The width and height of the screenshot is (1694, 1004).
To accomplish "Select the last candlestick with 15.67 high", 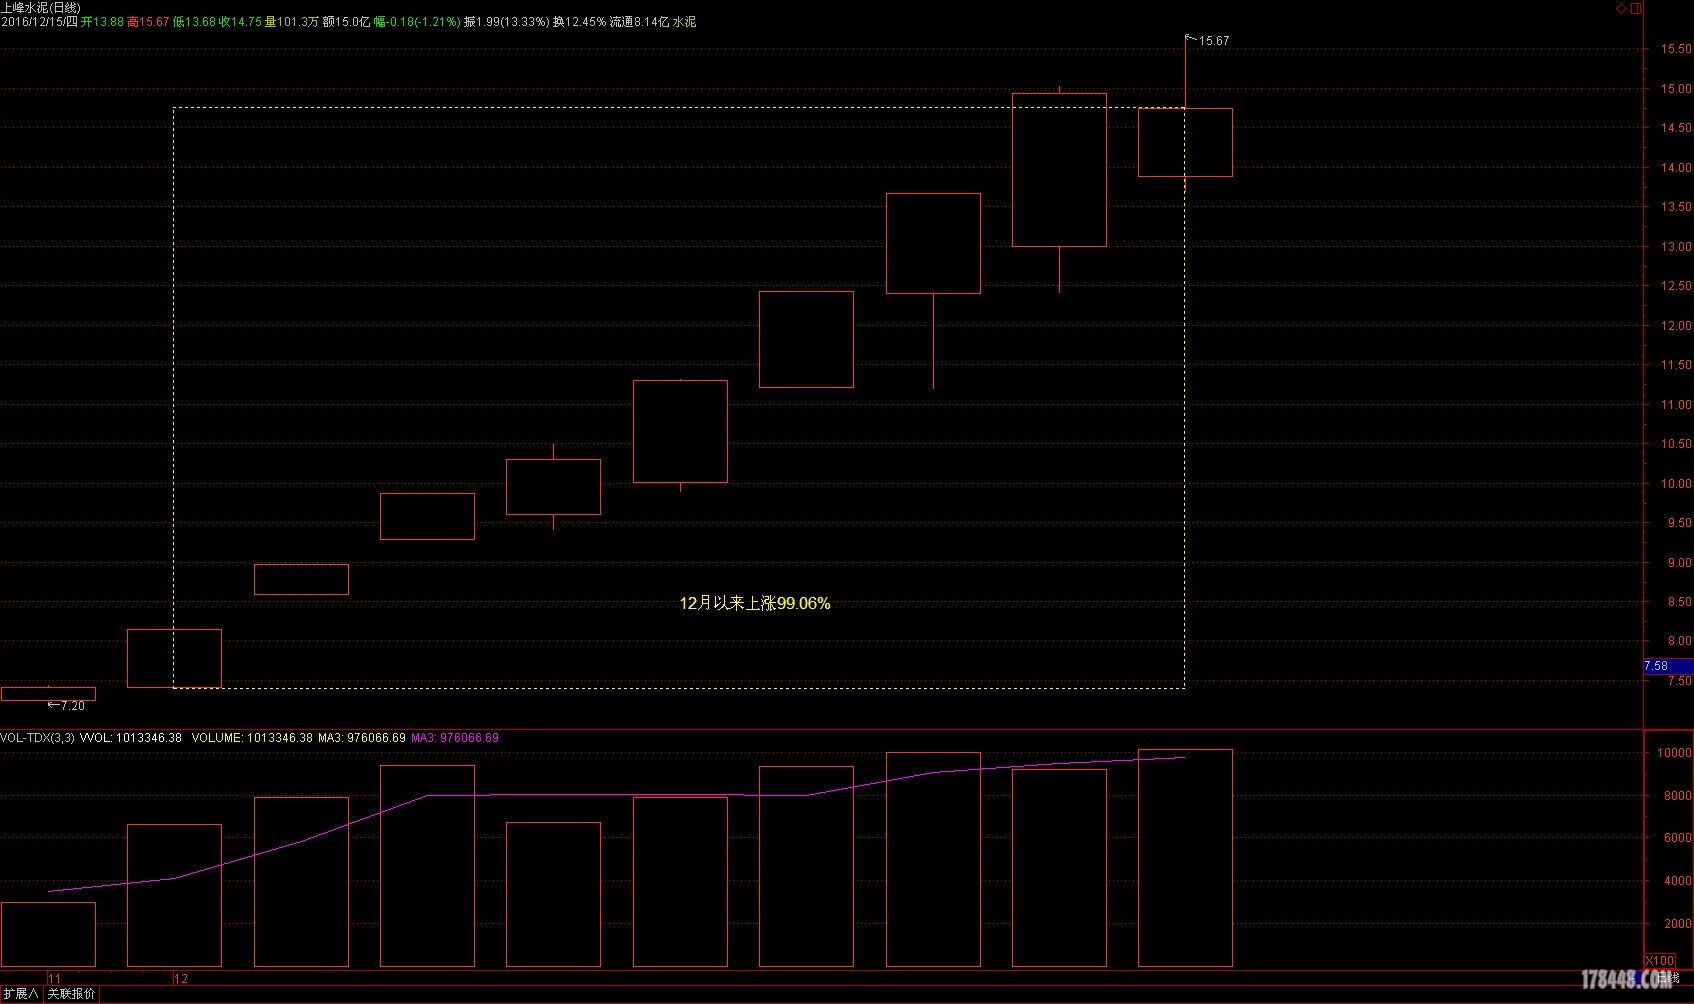I will coord(1185,142).
